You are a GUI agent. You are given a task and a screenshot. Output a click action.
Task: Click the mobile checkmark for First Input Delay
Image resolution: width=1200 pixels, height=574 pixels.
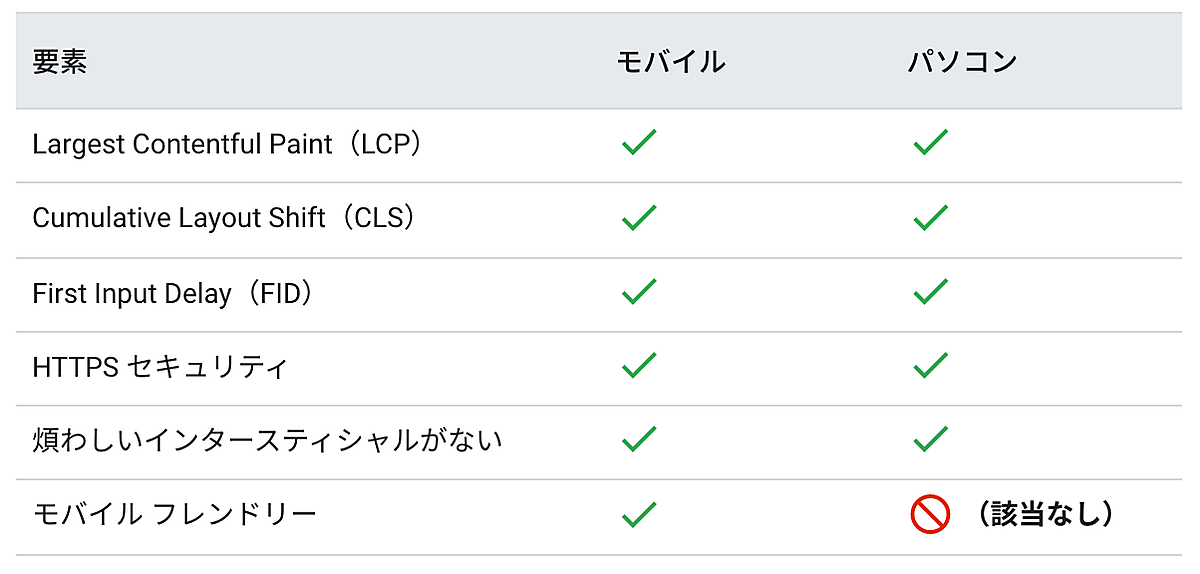pyautogui.click(x=638, y=293)
